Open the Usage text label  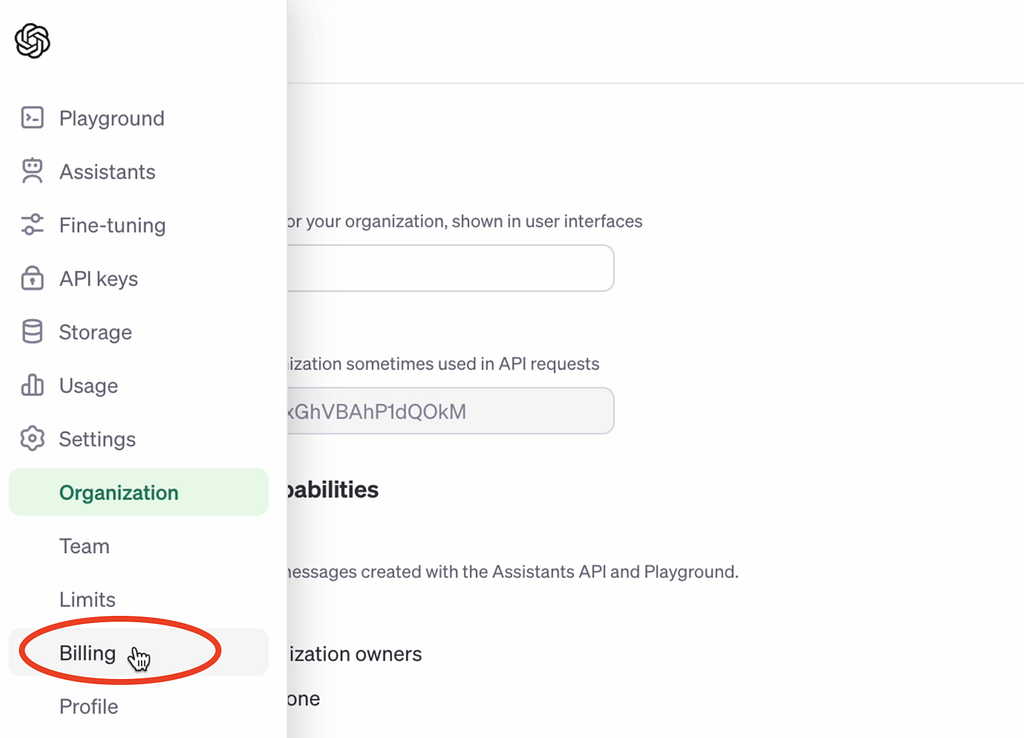click(90, 385)
